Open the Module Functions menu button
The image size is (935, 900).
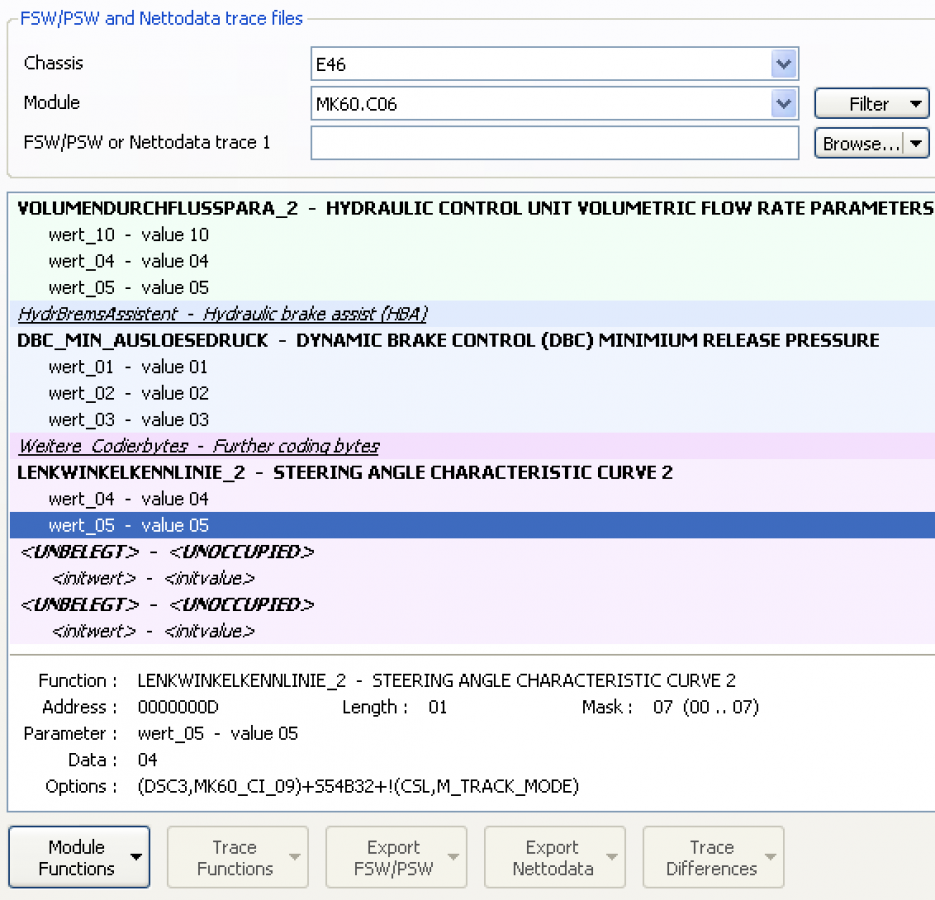(x=79, y=858)
